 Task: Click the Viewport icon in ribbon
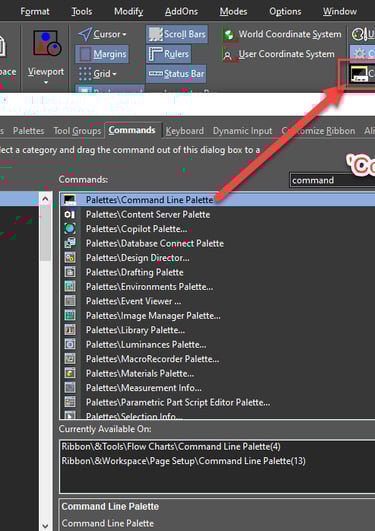click(47, 43)
